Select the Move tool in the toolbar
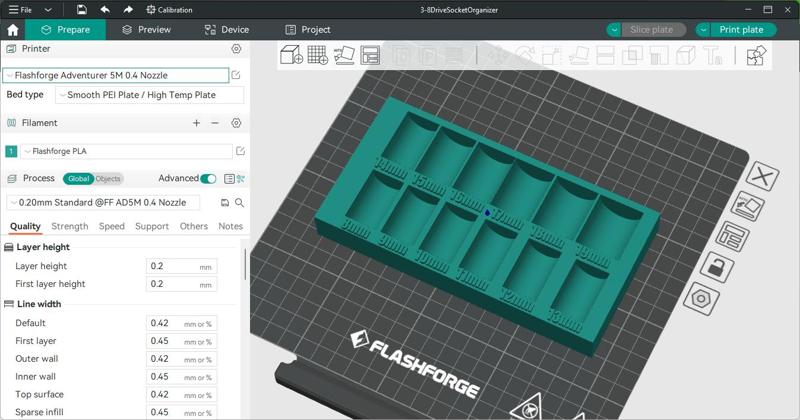Image resolution: width=800 pixels, height=420 pixels. [498, 55]
